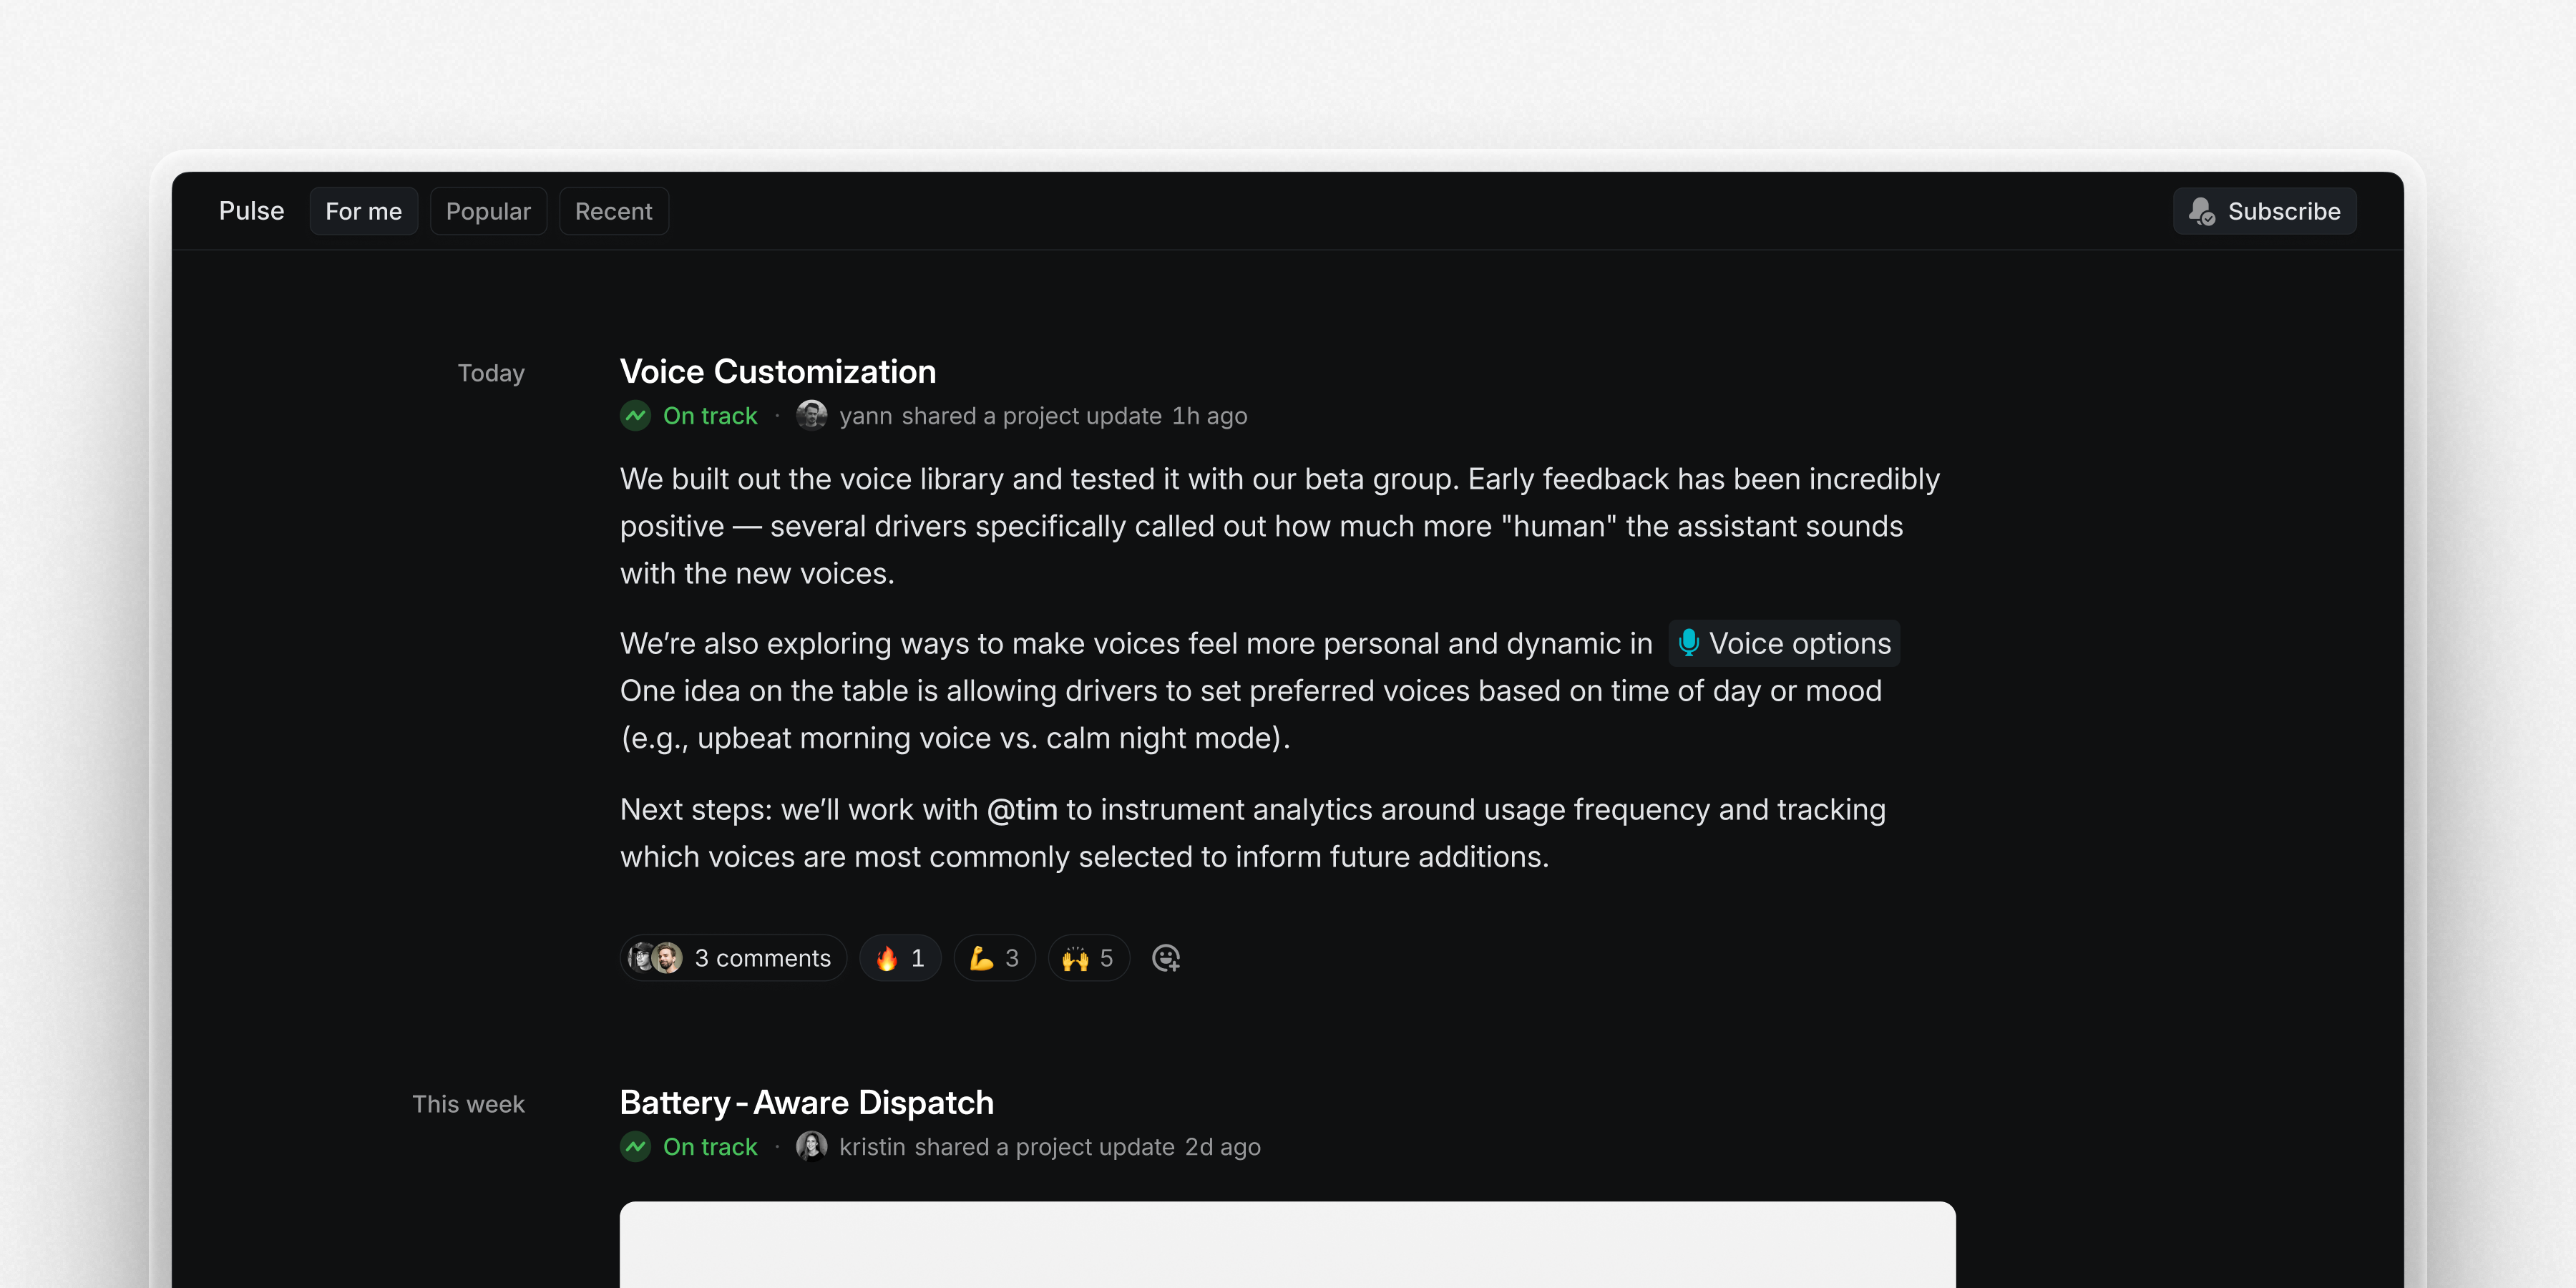
Task: Switch to the Popular tab
Action: [488, 211]
